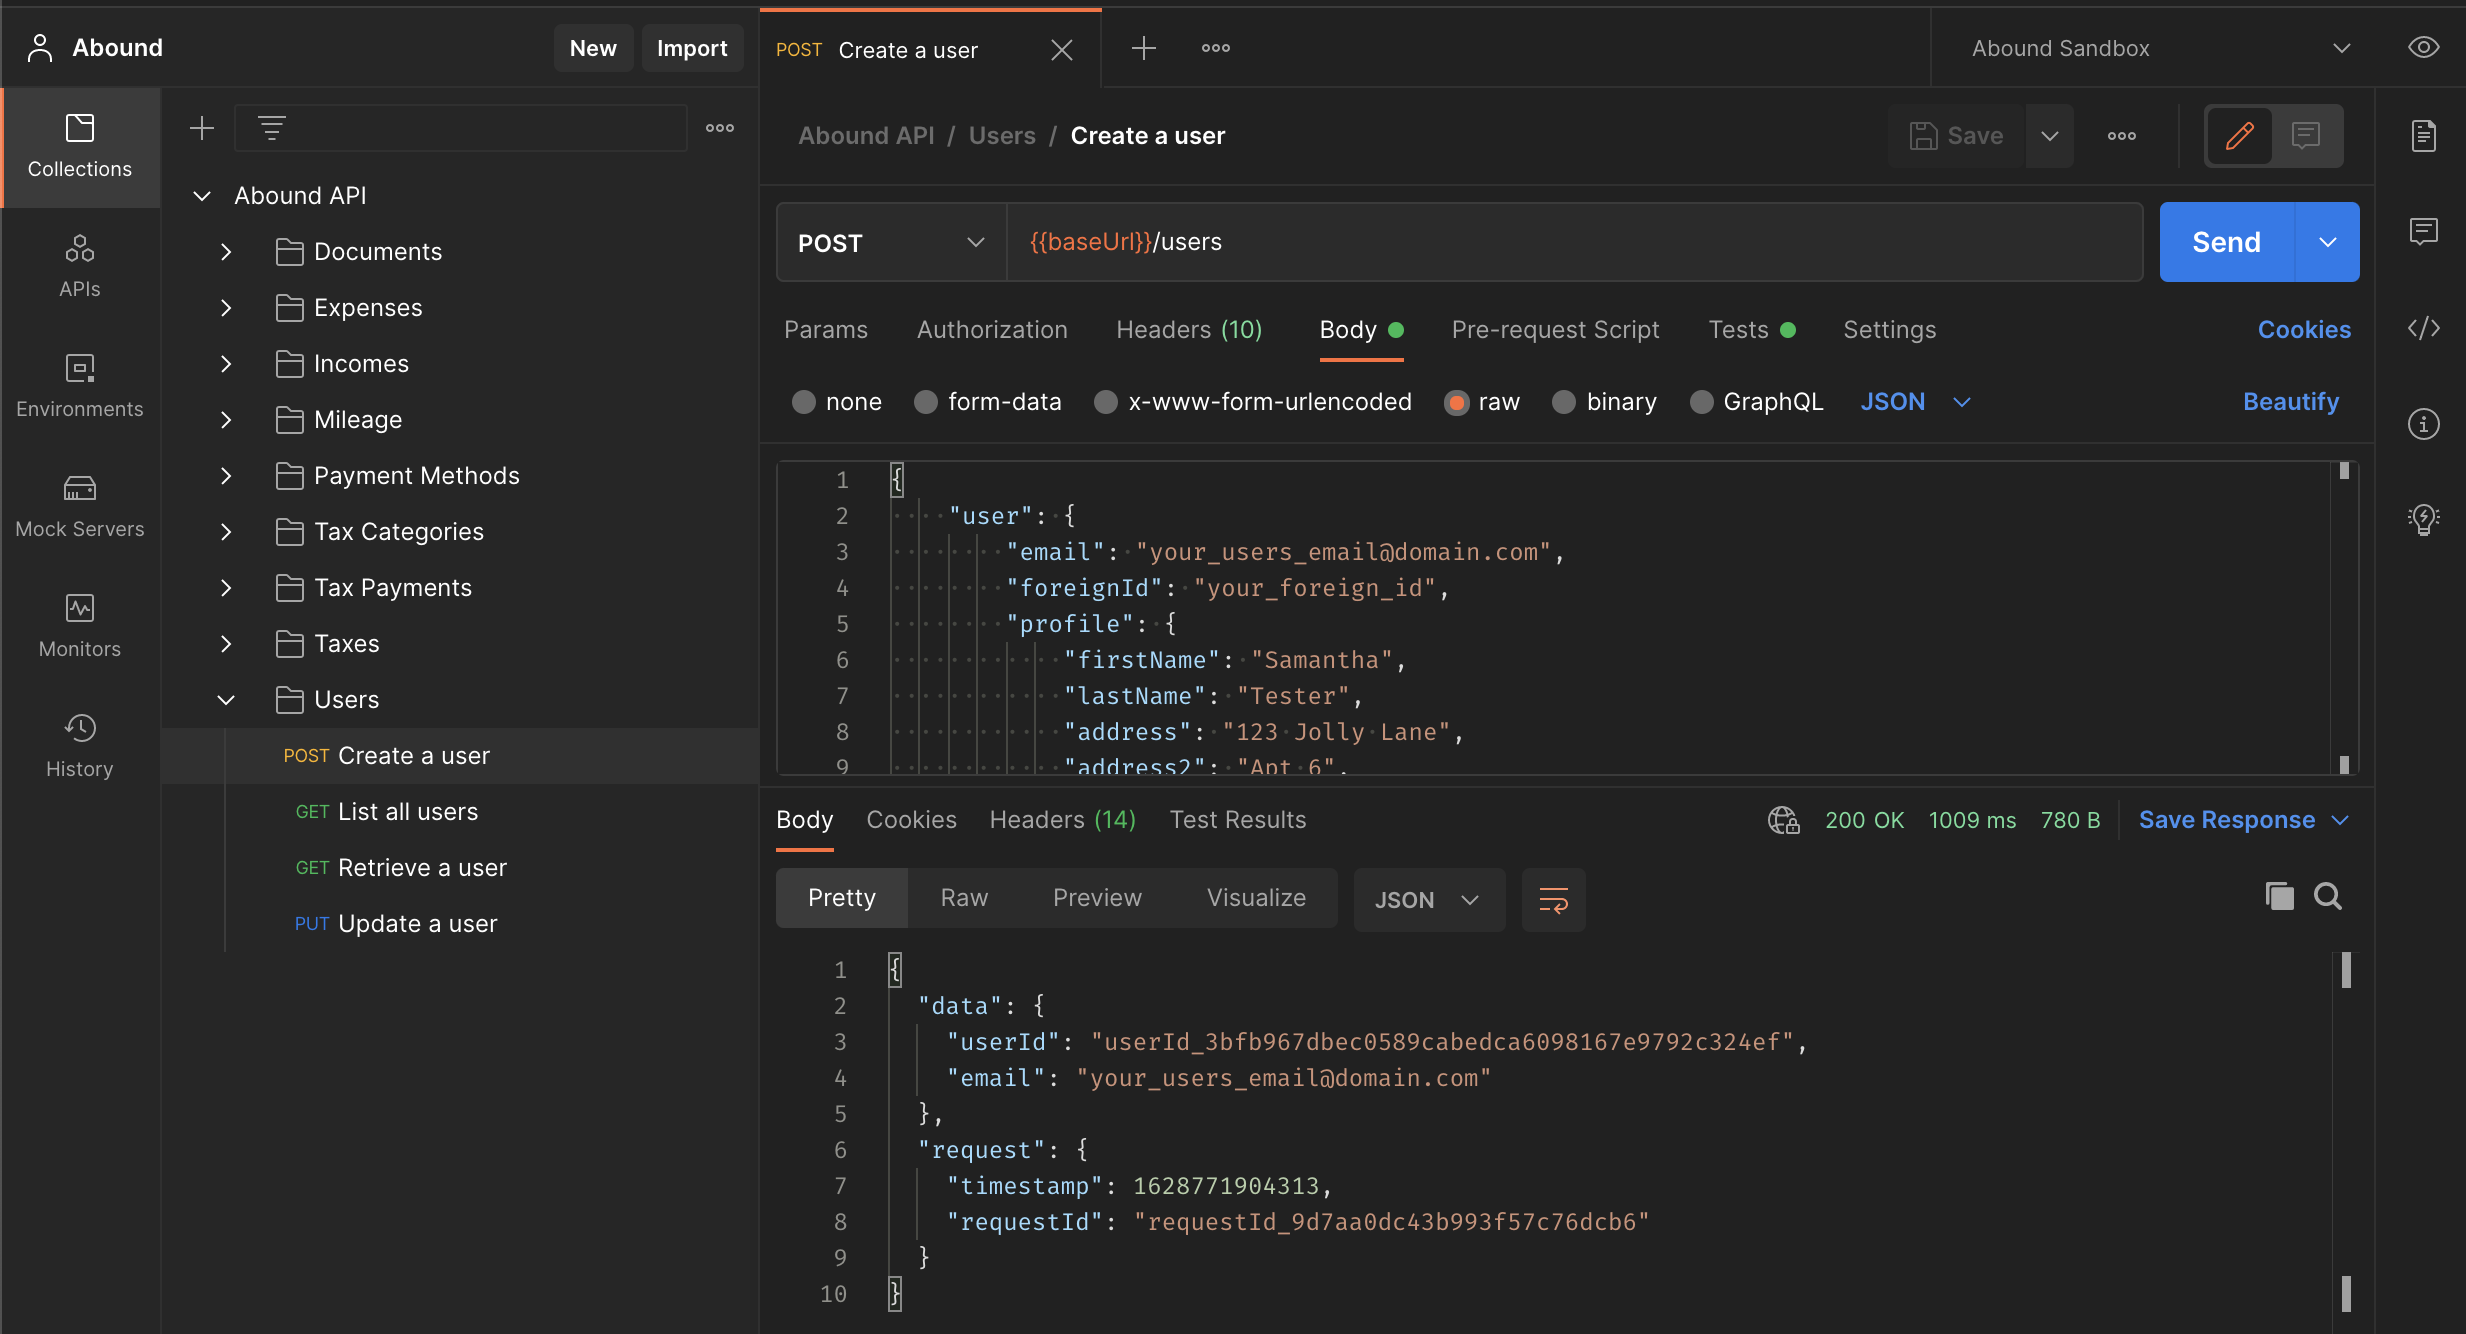This screenshot has height=1334, width=2466.
Task: Open the History sidebar panel
Action: point(80,747)
